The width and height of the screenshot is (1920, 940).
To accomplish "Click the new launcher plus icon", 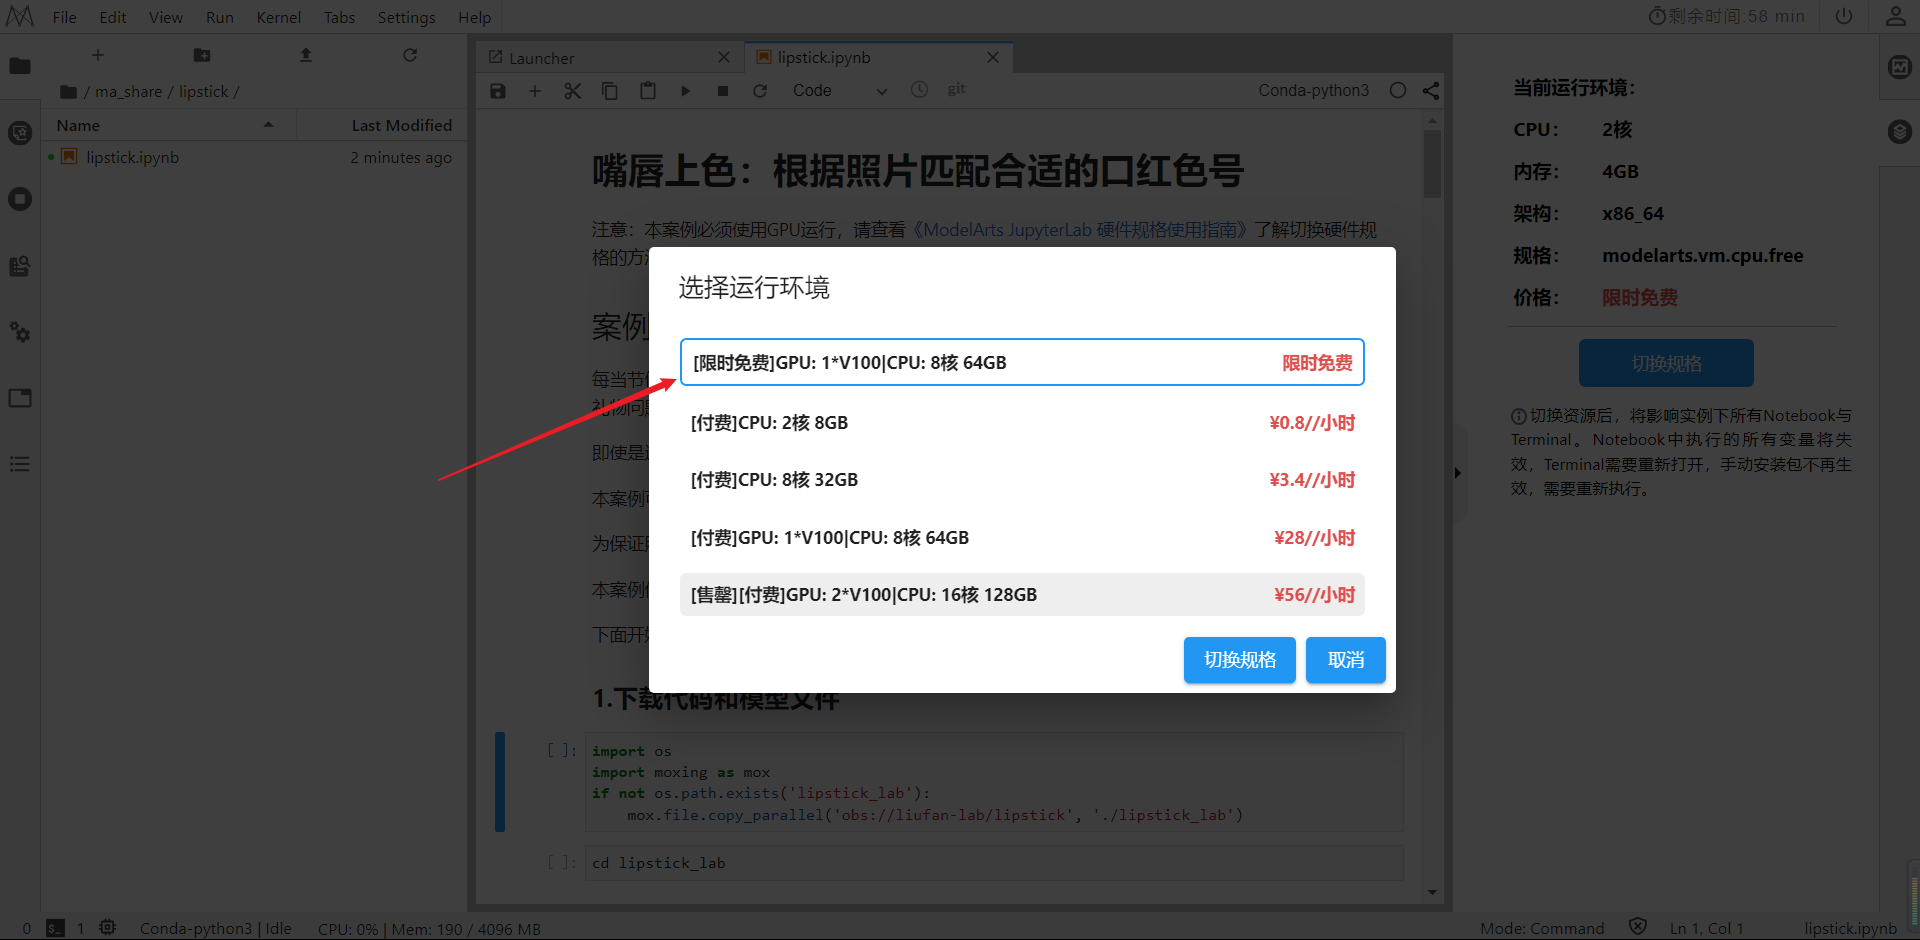I will [x=98, y=55].
